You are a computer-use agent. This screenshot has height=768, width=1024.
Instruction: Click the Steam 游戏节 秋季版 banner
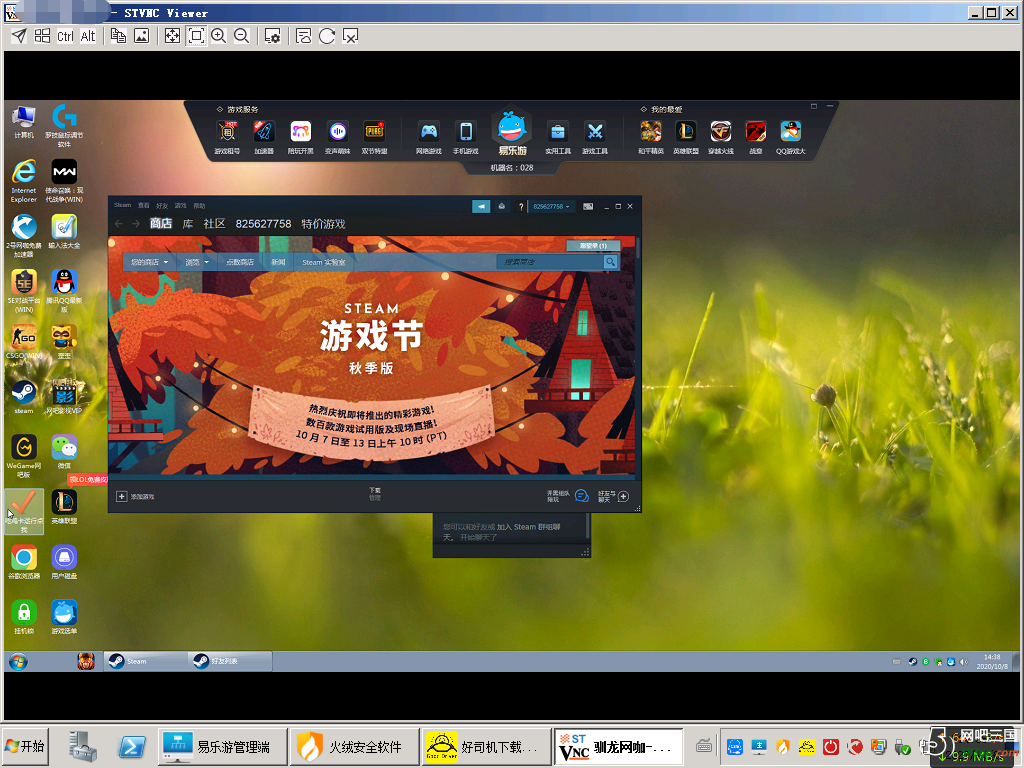point(371,355)
